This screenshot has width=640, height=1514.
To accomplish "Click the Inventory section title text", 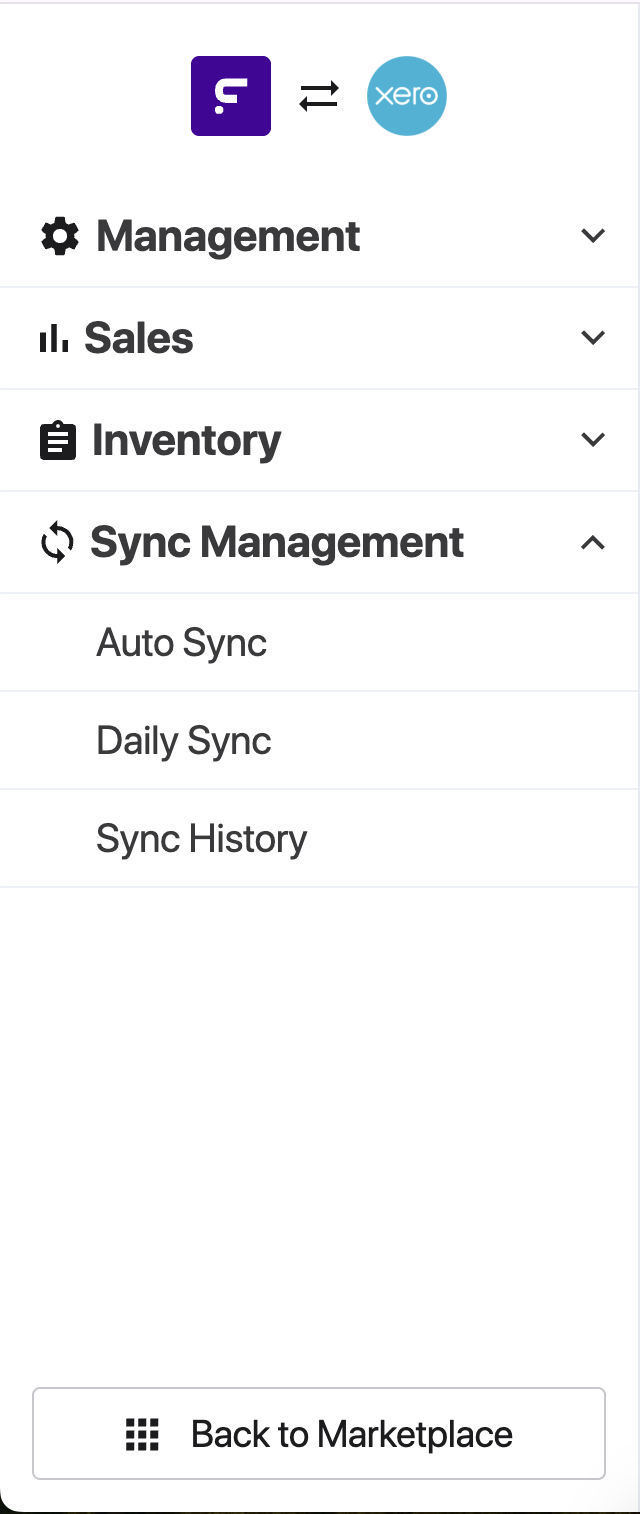I will (187, 441).
